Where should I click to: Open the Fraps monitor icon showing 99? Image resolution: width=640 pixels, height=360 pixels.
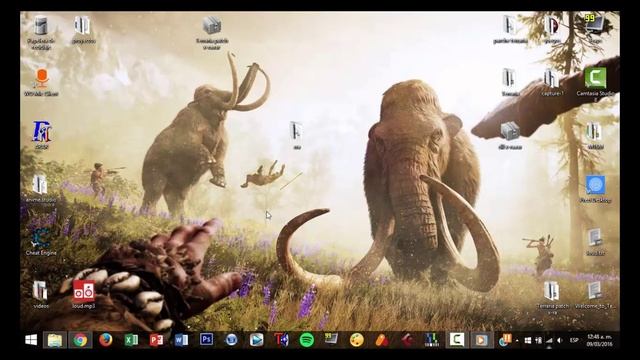[595, 28]
